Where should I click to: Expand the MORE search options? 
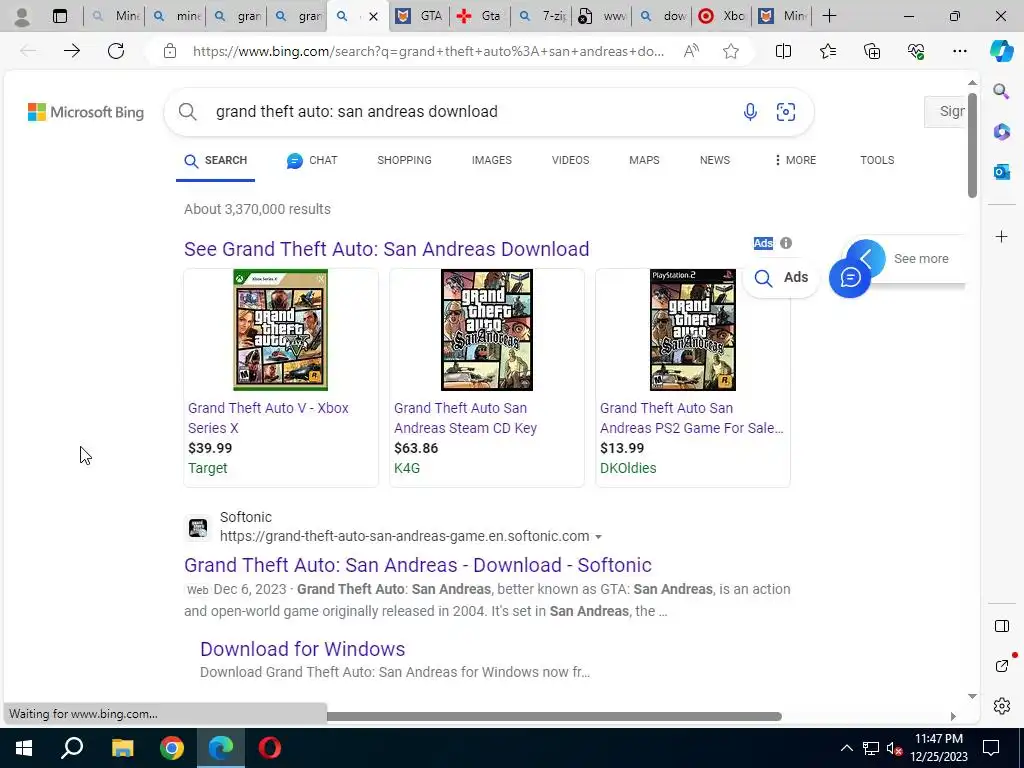(x=795, y=160)
